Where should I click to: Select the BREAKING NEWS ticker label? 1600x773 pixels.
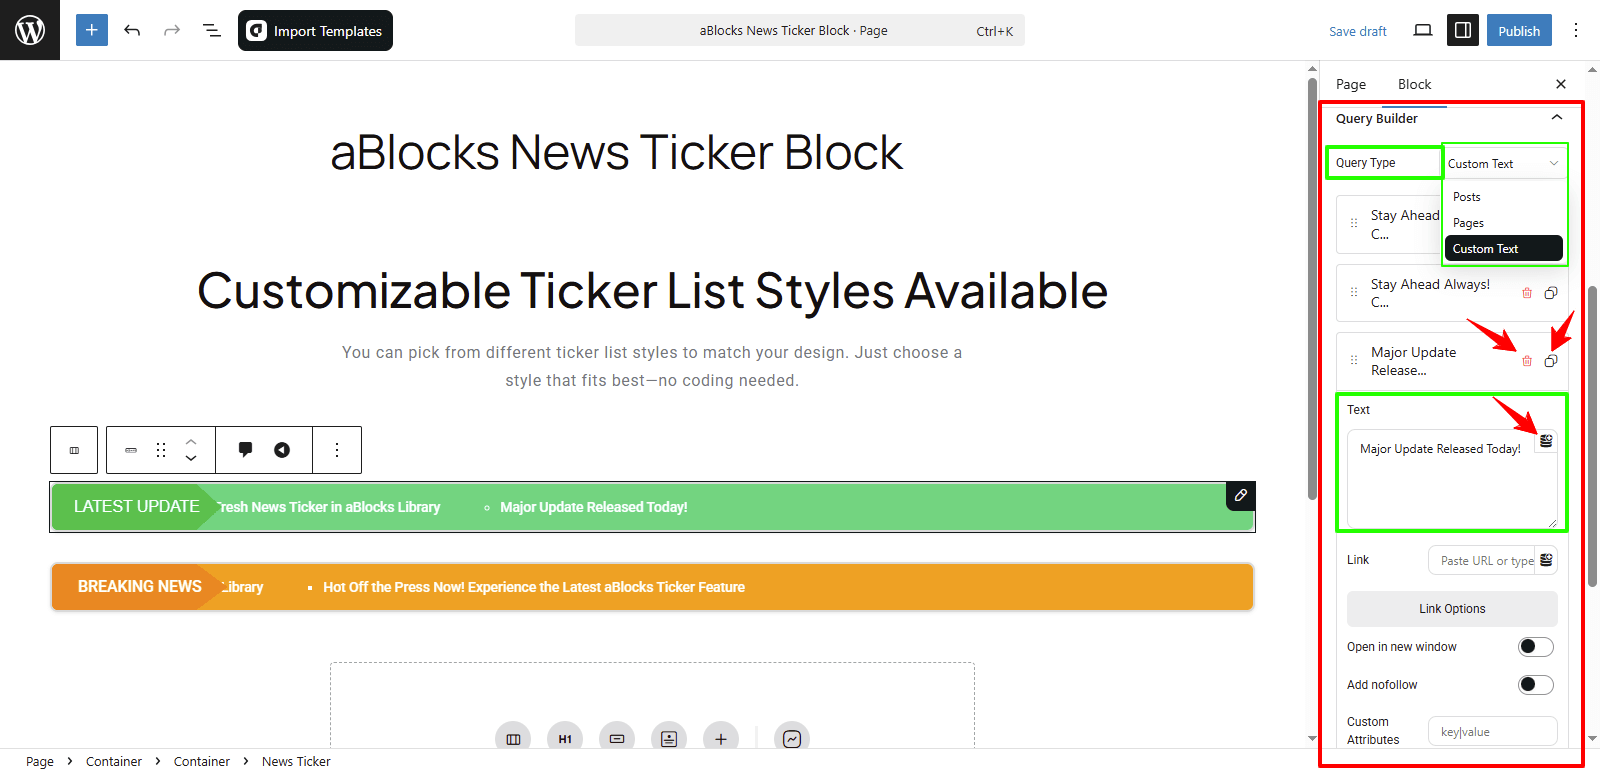click(x=139, y=587)
